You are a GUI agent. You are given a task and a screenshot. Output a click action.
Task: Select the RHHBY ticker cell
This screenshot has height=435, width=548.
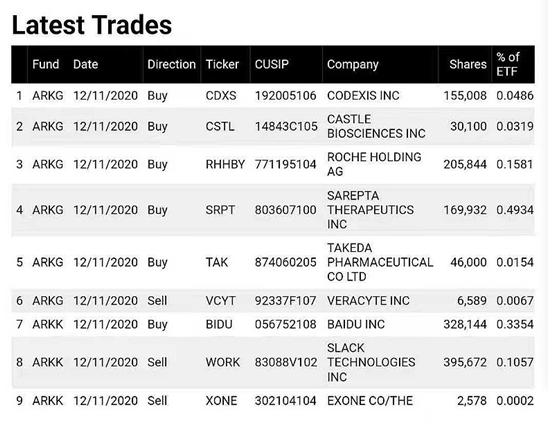pos(225,164)
